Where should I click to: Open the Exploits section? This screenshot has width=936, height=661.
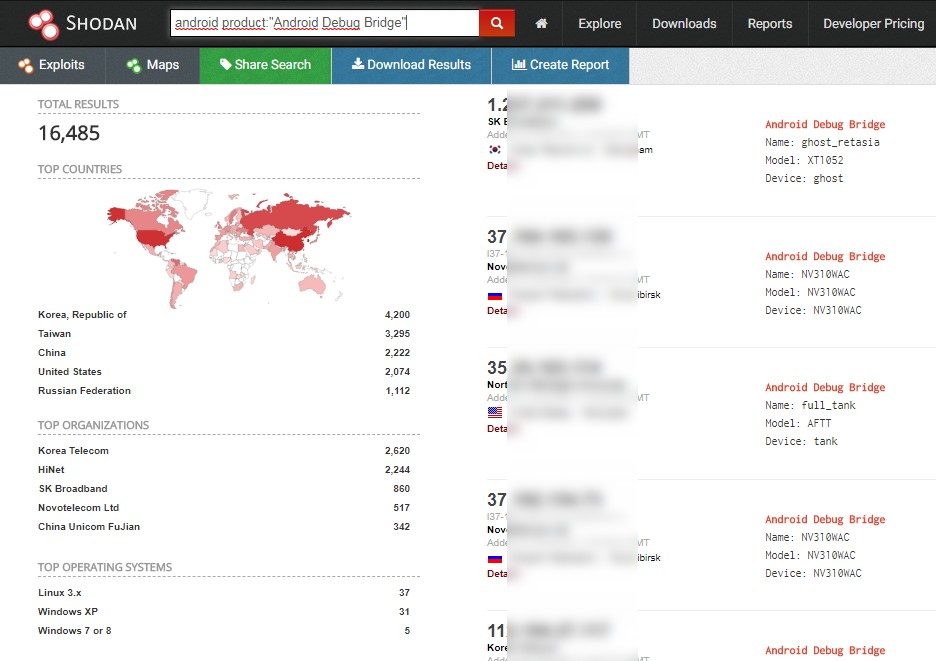tap(52, 65)
